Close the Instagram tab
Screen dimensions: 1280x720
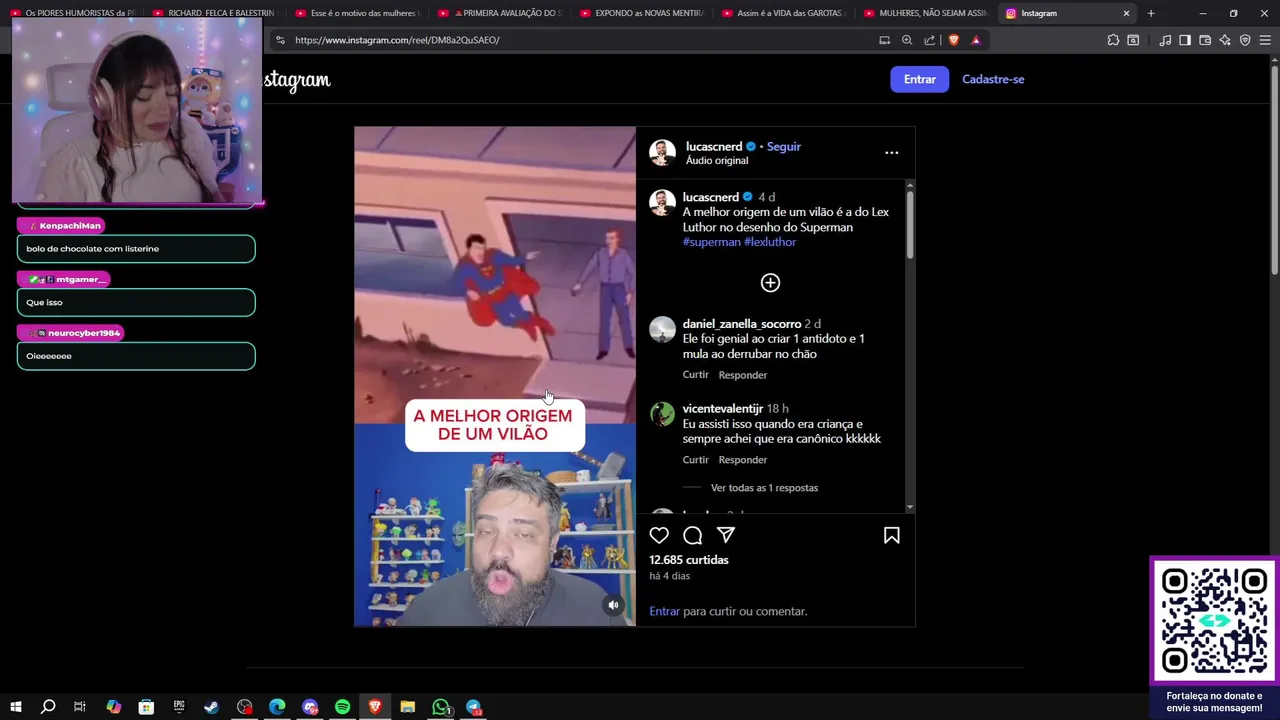point(1126,13)
